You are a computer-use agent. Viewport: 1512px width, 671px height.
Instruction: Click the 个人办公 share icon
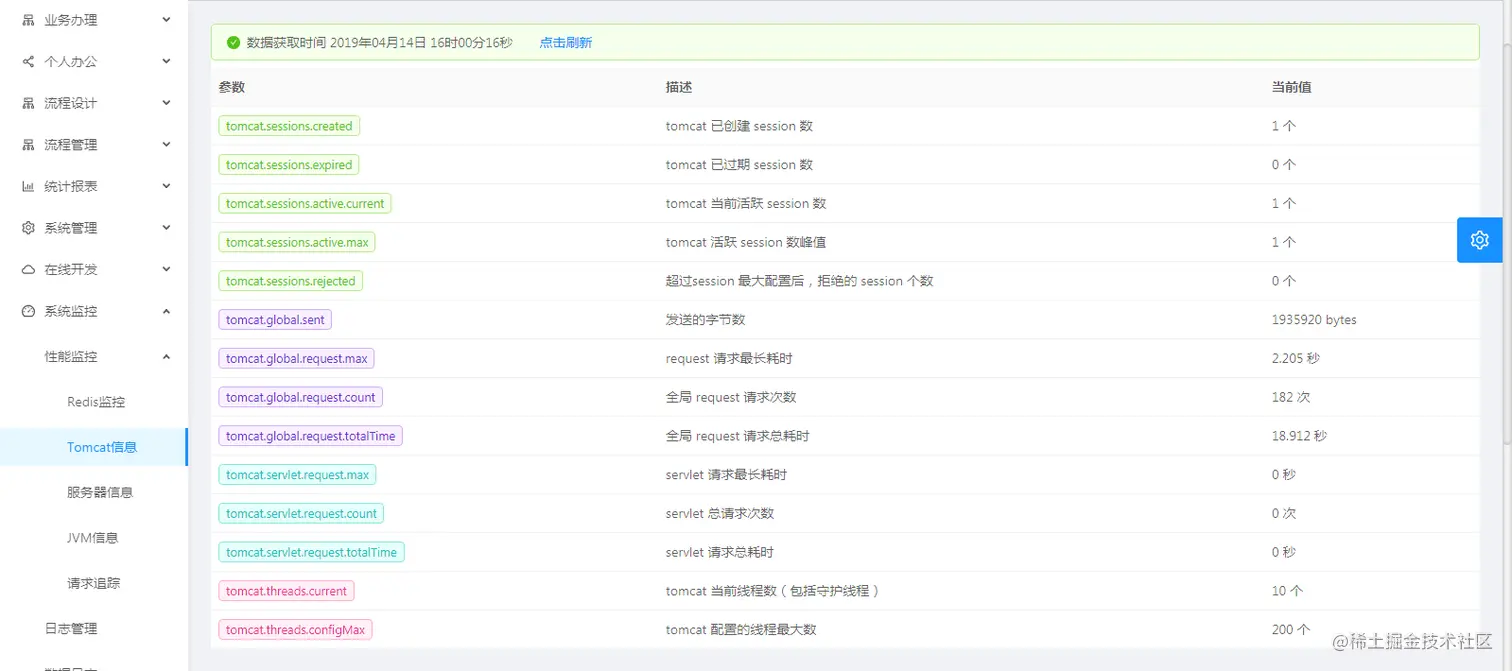pos(27,61)
